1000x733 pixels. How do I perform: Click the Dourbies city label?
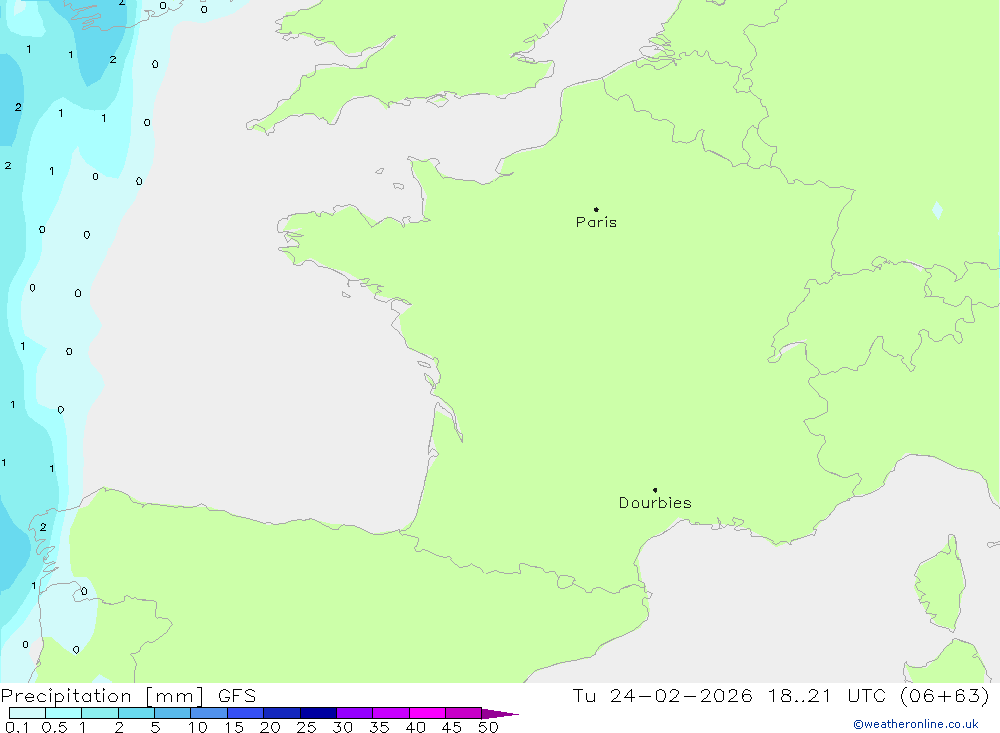coord(655,503)
